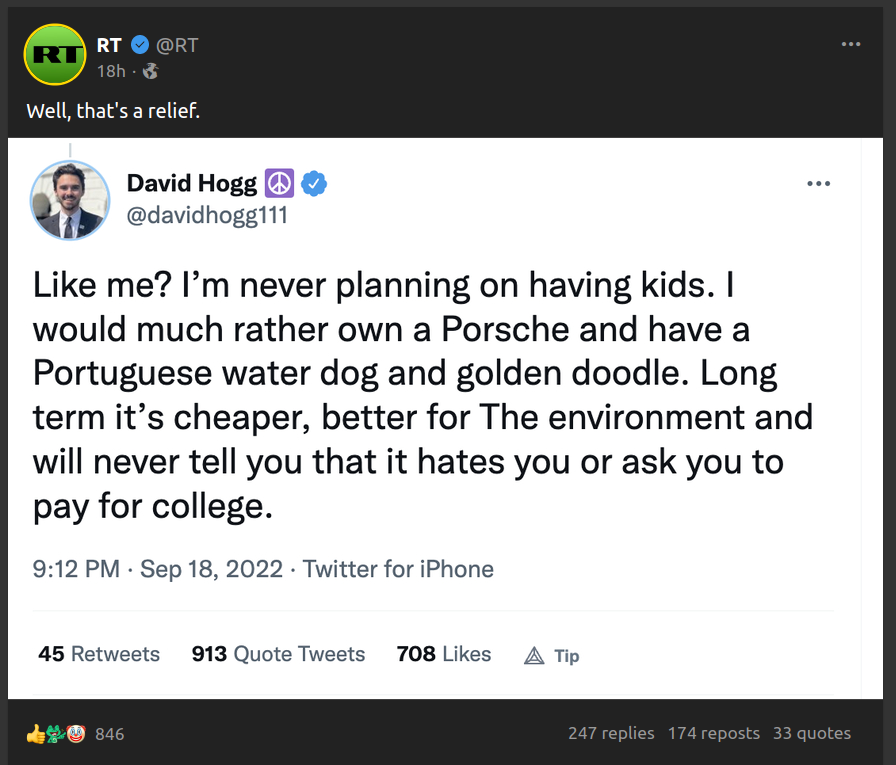
Task: Open the @RT handle link
Action: (177, 45)
